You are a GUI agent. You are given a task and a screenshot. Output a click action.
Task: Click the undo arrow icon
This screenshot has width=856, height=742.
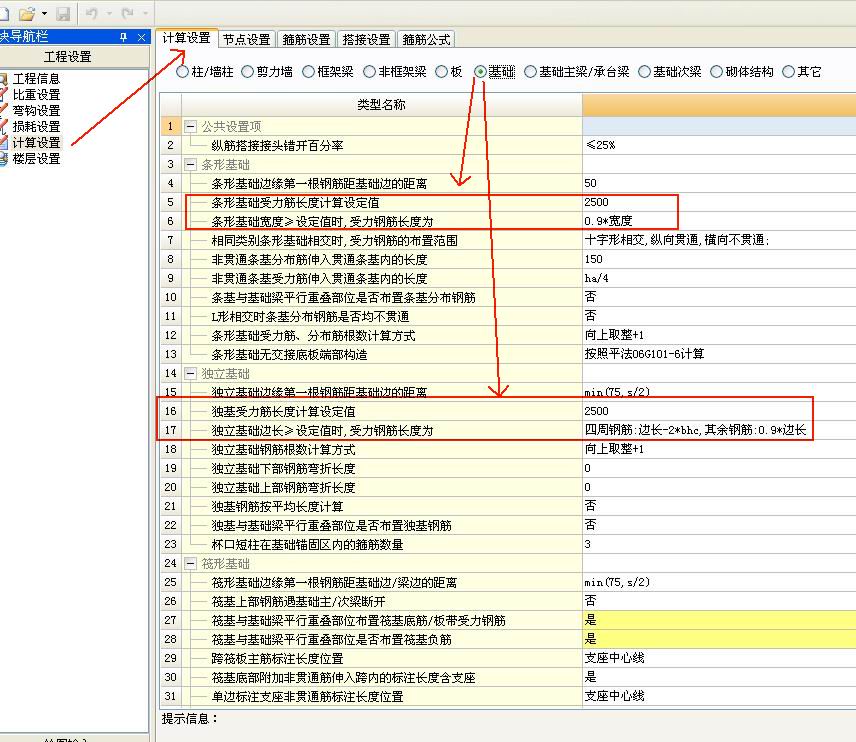[x=92, y=13]
